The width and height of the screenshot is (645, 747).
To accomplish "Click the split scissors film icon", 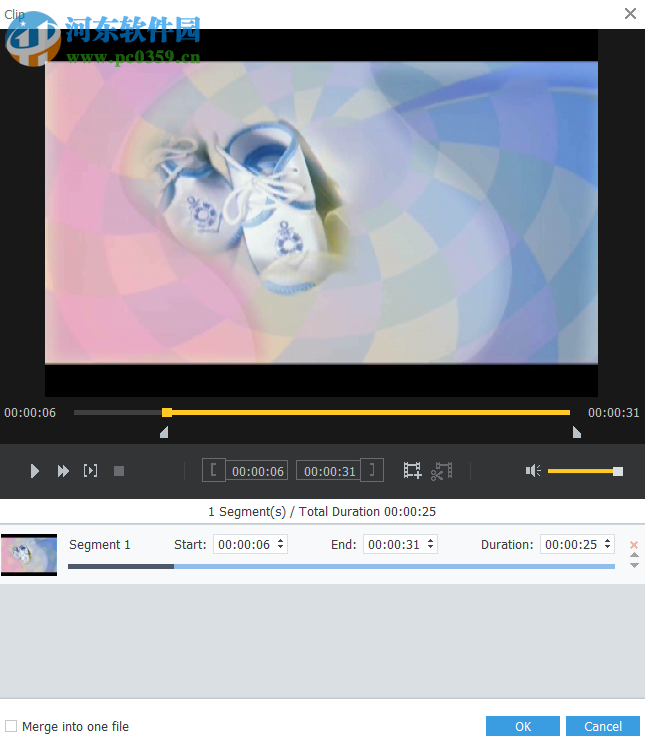I will tap(442, 471).
